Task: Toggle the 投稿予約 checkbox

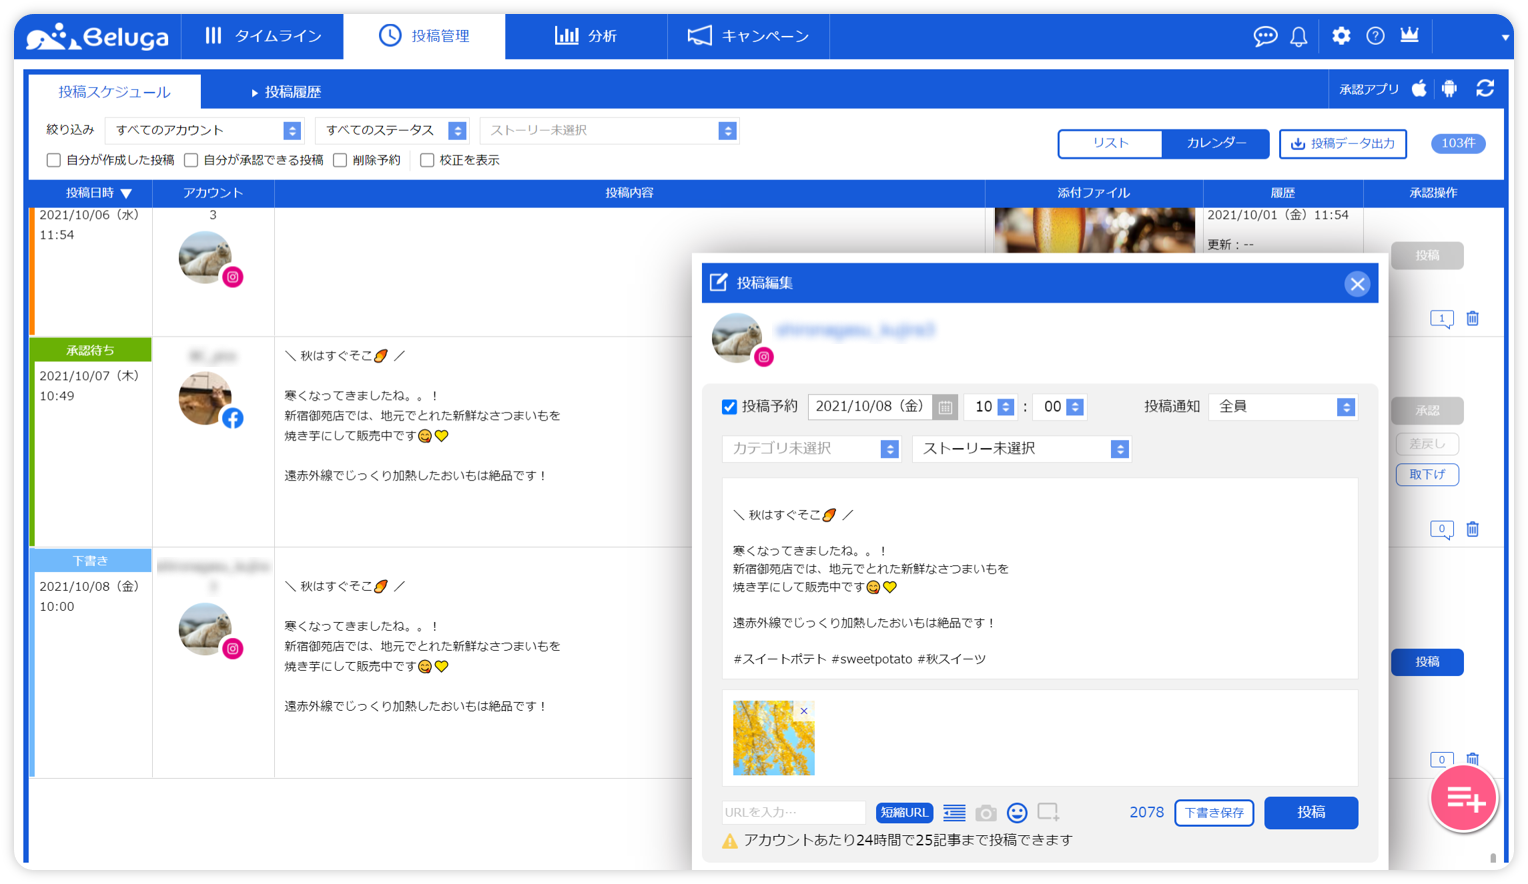Action: coord(729,407)
